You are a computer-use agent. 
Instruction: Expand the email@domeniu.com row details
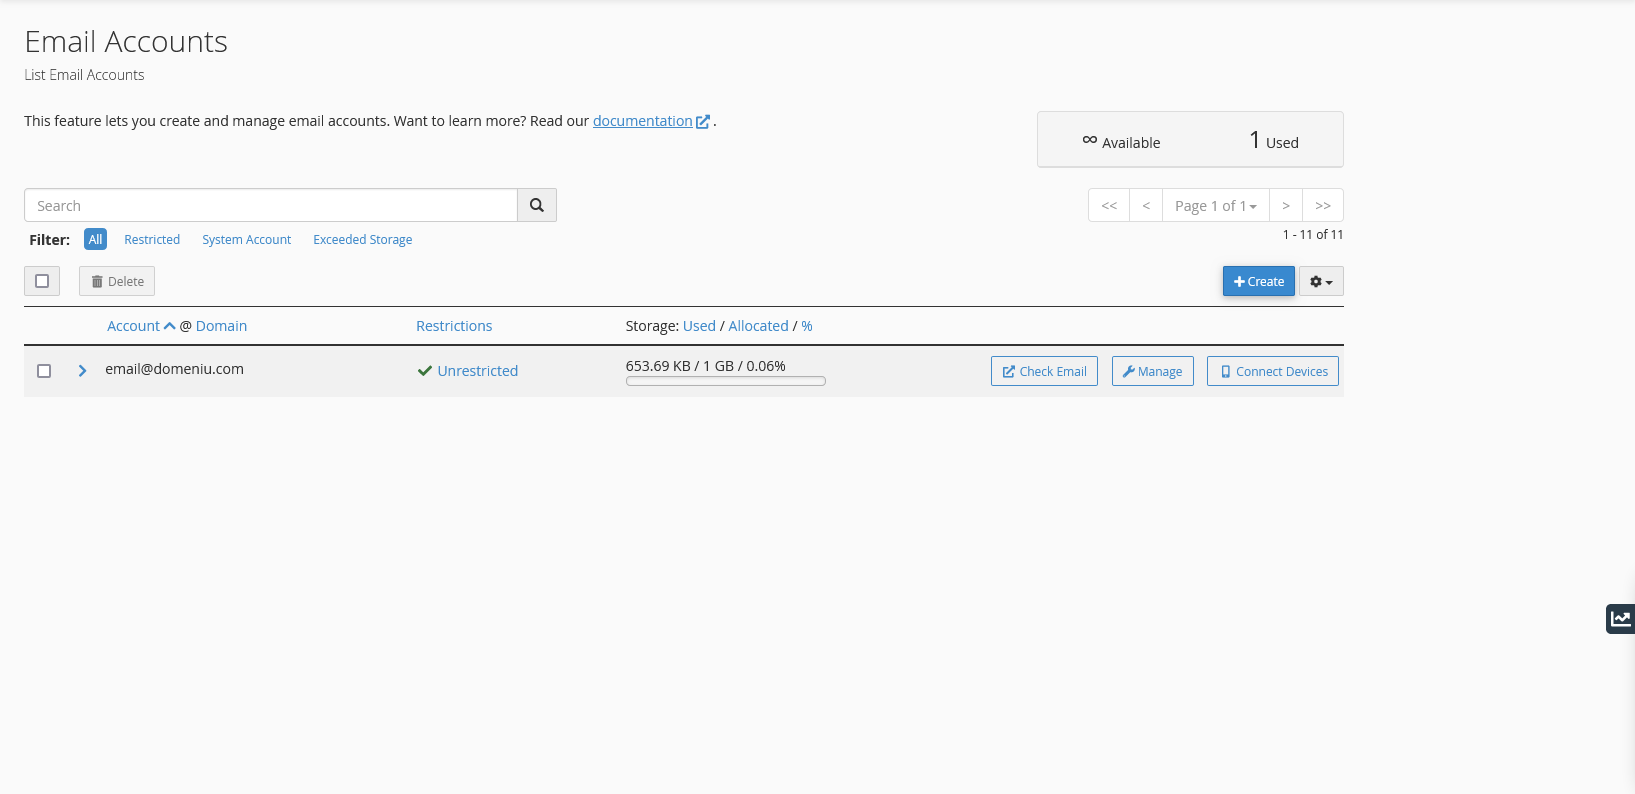tap(82, 371)
